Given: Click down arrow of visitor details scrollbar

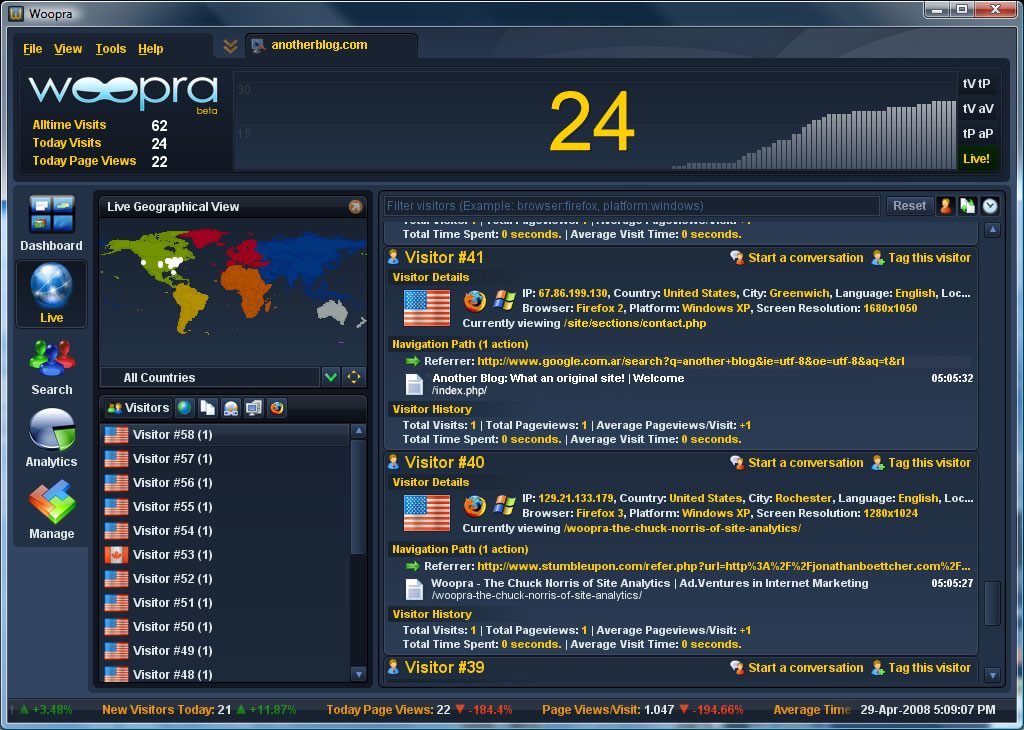Looking at the screenshot, I should (992, 675).
